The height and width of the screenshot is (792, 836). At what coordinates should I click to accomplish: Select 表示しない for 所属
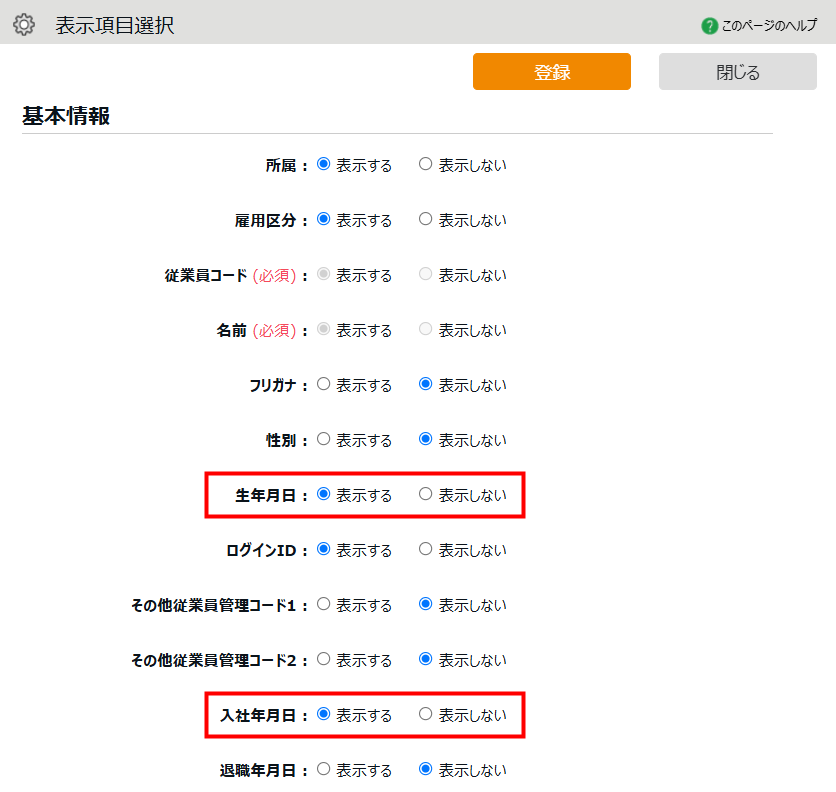[425, 164]
